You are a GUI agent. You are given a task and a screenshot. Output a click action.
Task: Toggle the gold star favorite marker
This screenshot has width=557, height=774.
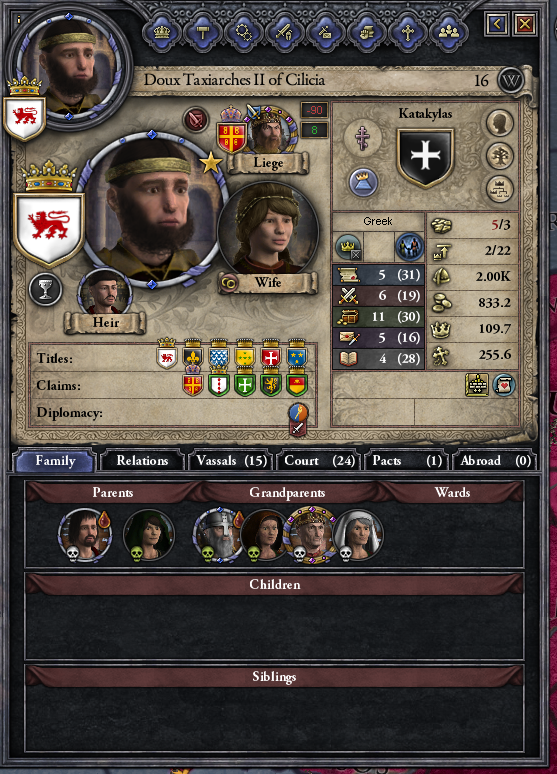(x=210, y=162)
